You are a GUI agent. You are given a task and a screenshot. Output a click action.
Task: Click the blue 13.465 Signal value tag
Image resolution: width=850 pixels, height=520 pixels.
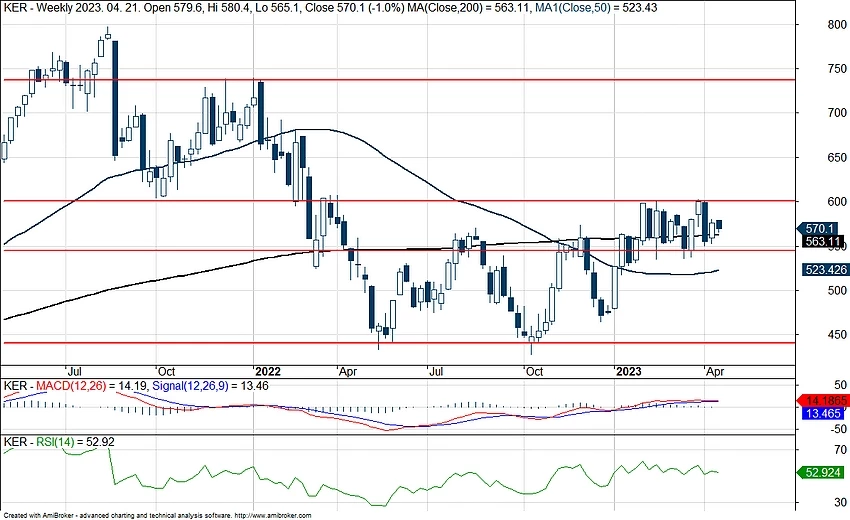click(824, 411)
